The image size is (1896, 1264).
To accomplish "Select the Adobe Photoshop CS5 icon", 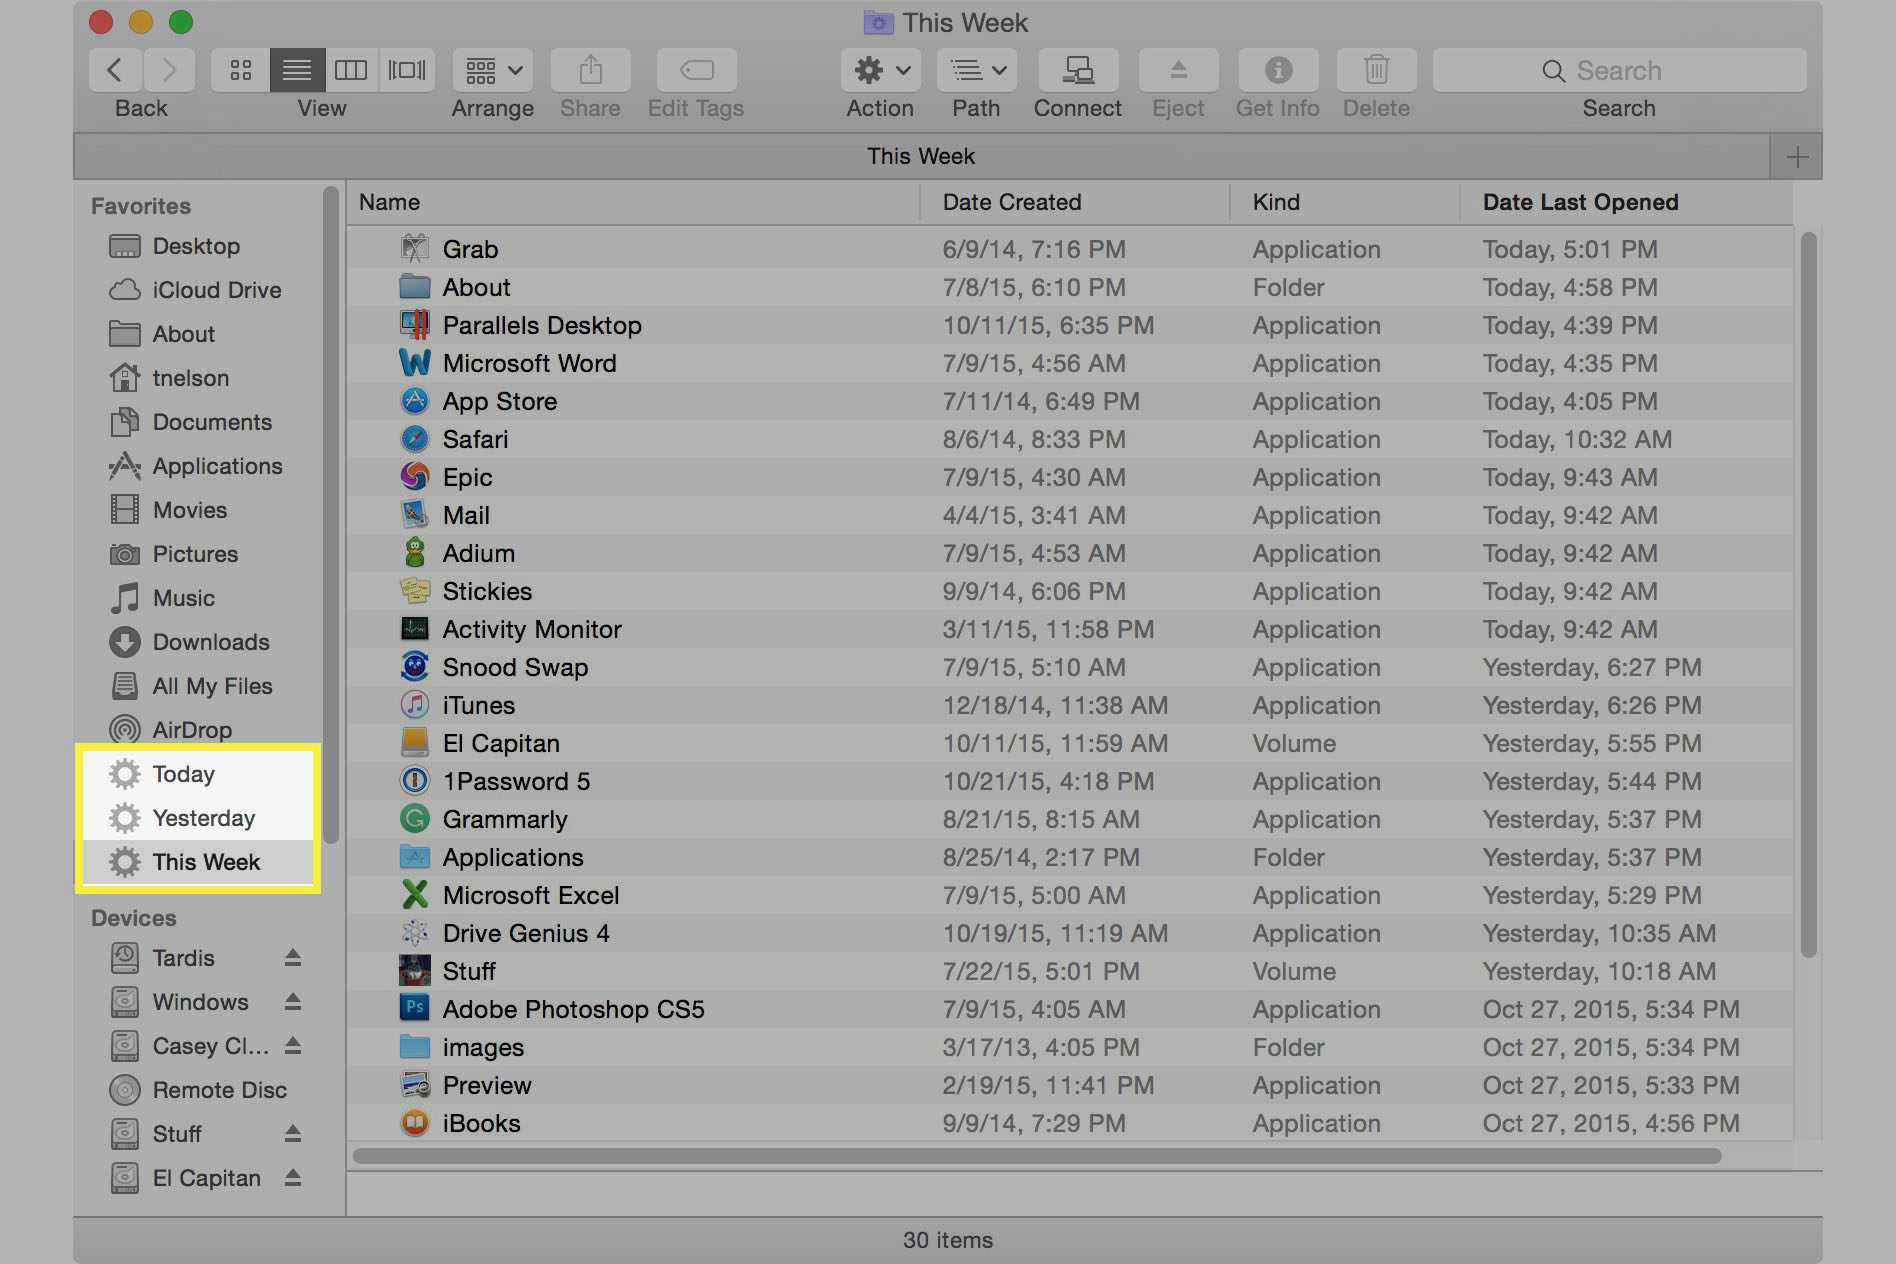I will pos(414,1008).
